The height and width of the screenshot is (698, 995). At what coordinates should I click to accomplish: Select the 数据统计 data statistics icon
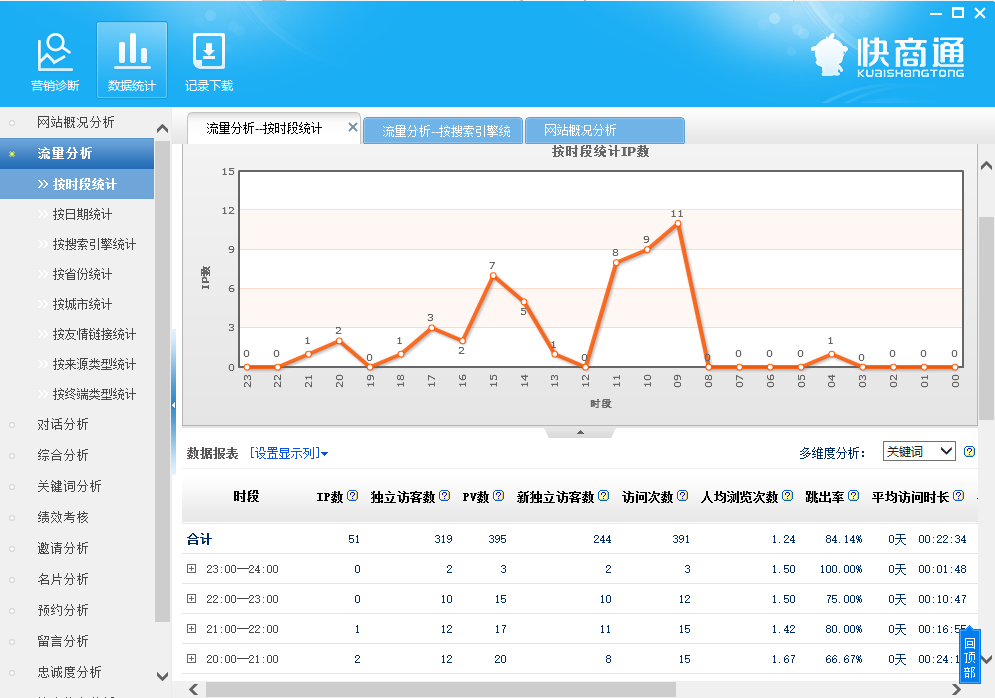[x=131, y=61]
